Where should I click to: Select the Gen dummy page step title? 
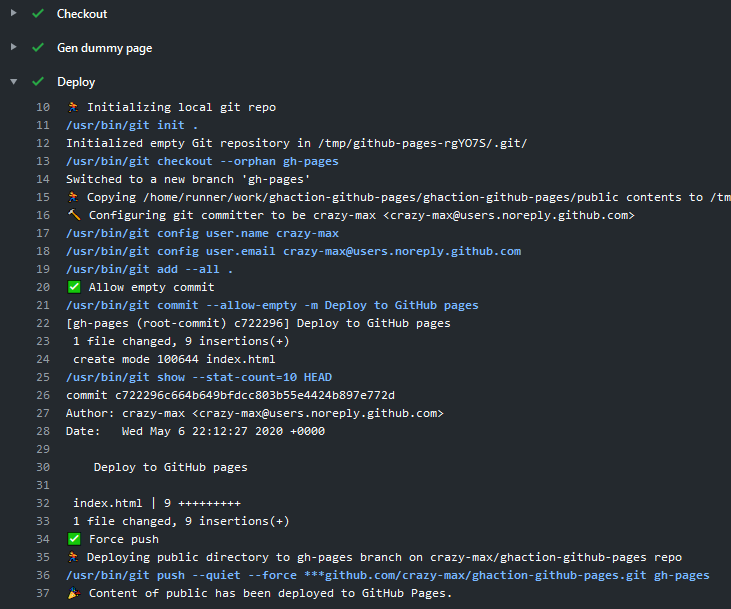tap(104, 48)
